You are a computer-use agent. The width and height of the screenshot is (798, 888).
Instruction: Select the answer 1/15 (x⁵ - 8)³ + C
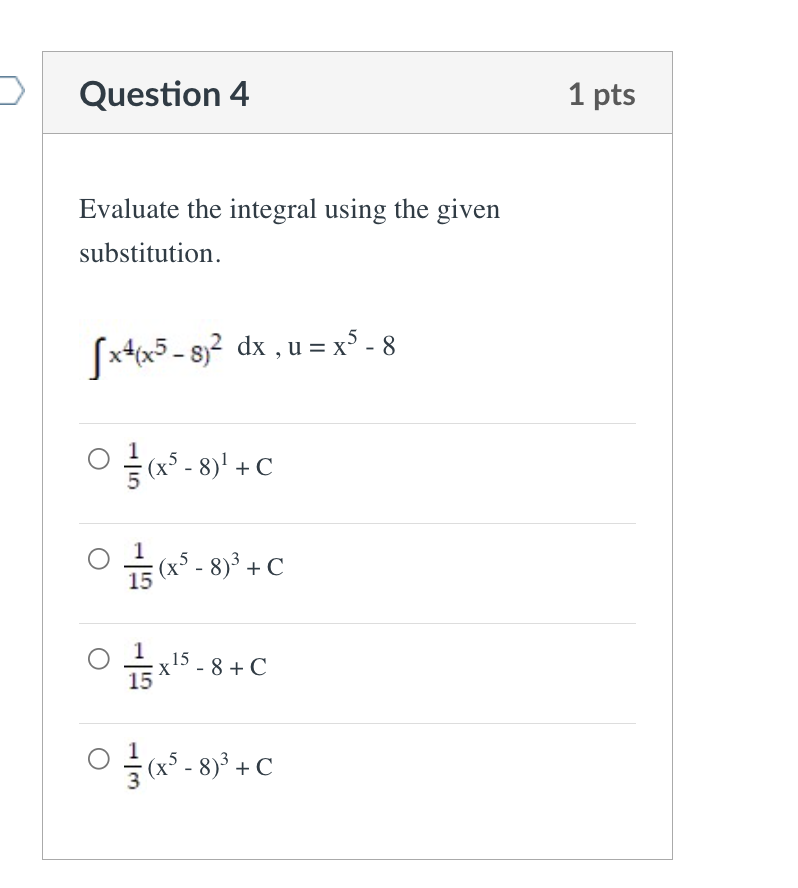click(x=99, y=558)
